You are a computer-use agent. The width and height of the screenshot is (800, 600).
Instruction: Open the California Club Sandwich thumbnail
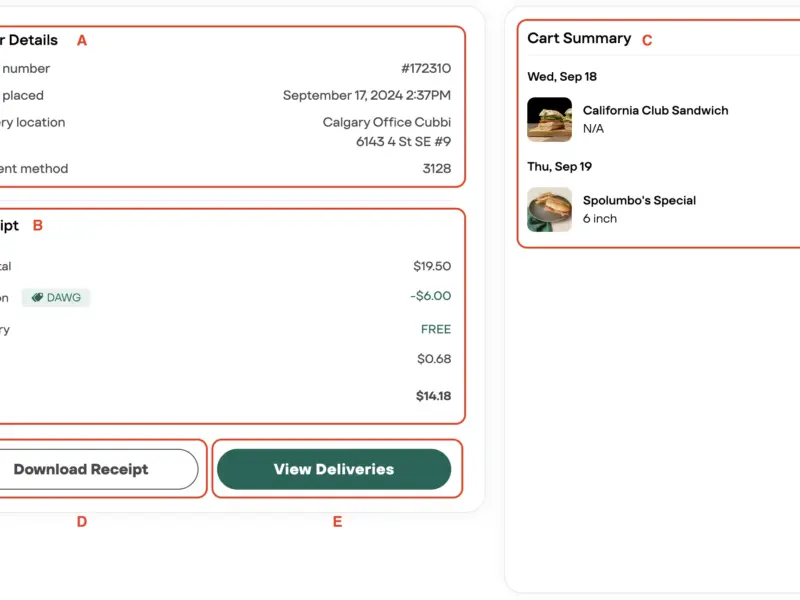pyautogui.click(x=549, y=120)
